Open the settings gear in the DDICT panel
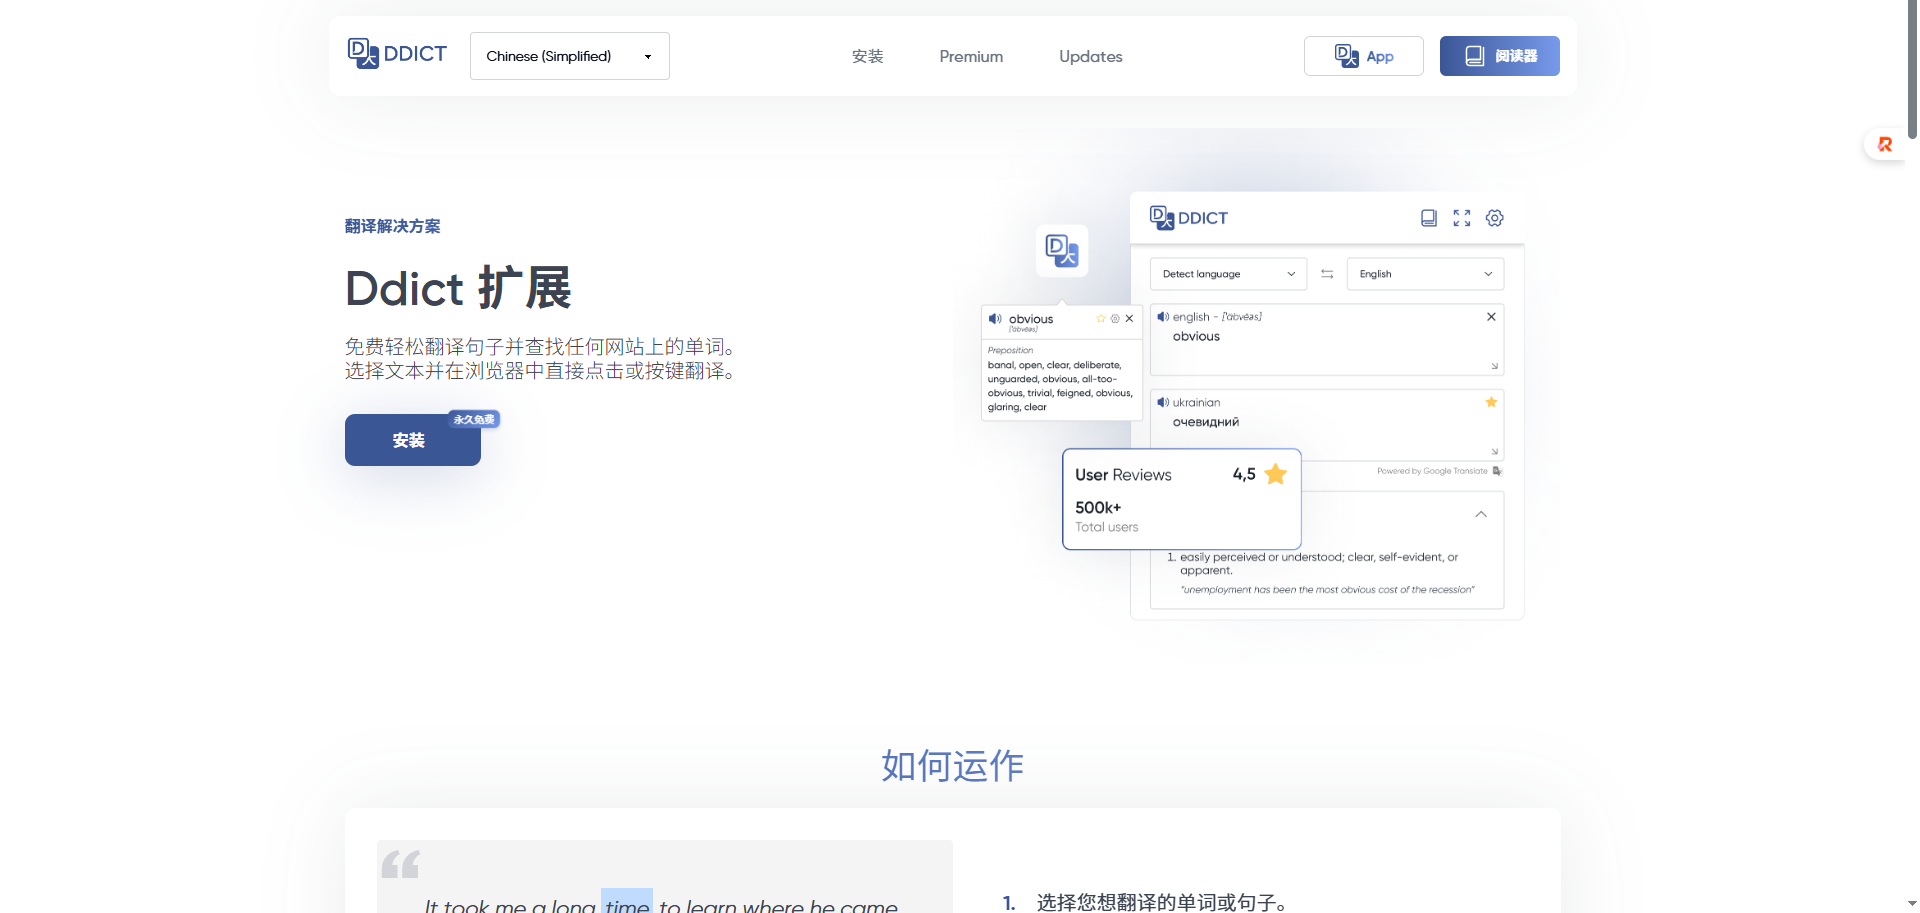 tap(1495, 218)
